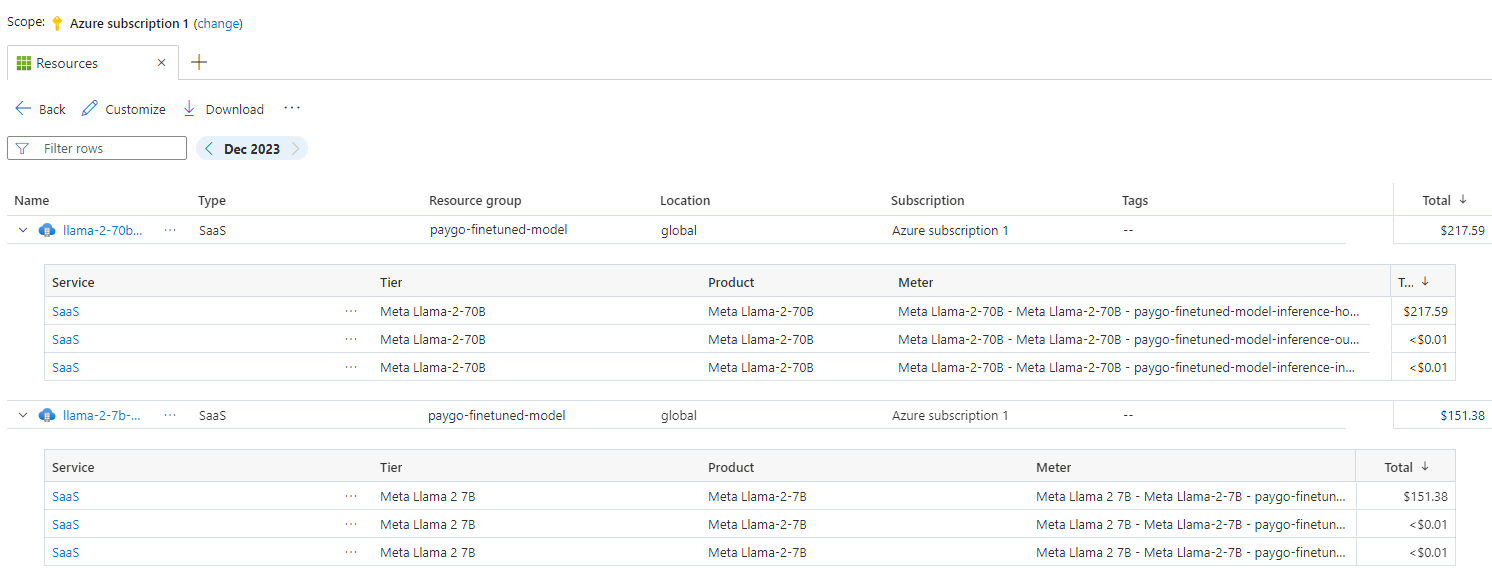The image size is (1492, 580).
Task: Add a new view tab with plus
Action: (x=199, y=62)
